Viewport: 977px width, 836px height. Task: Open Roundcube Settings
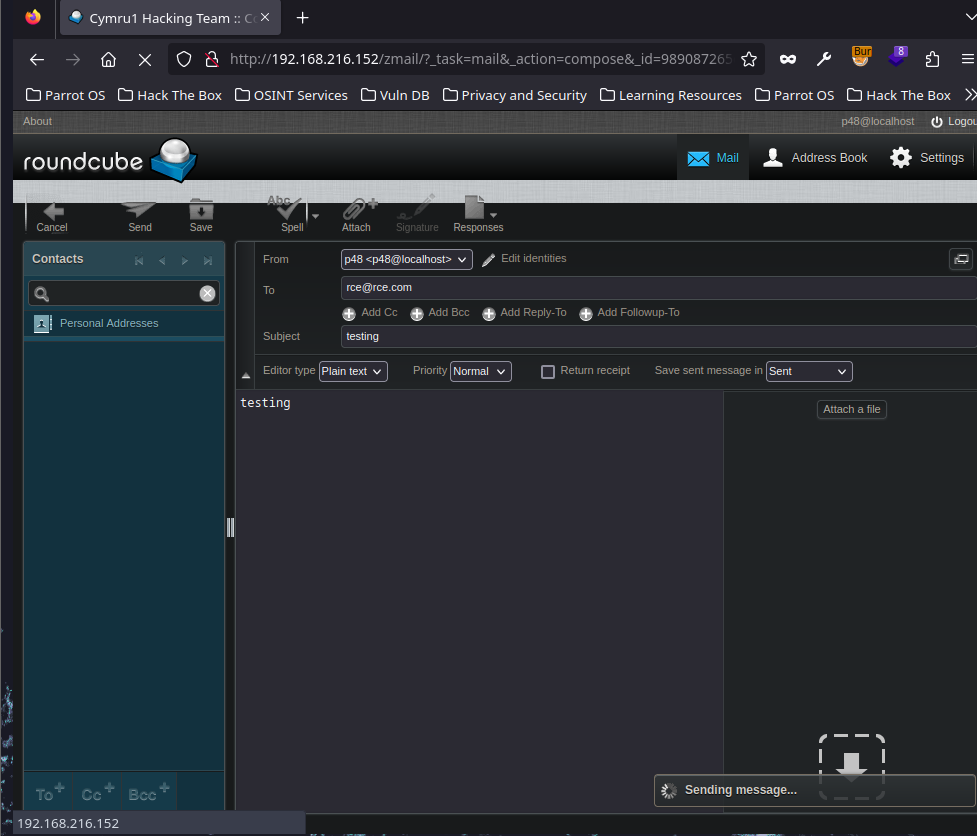pos(927,158)
